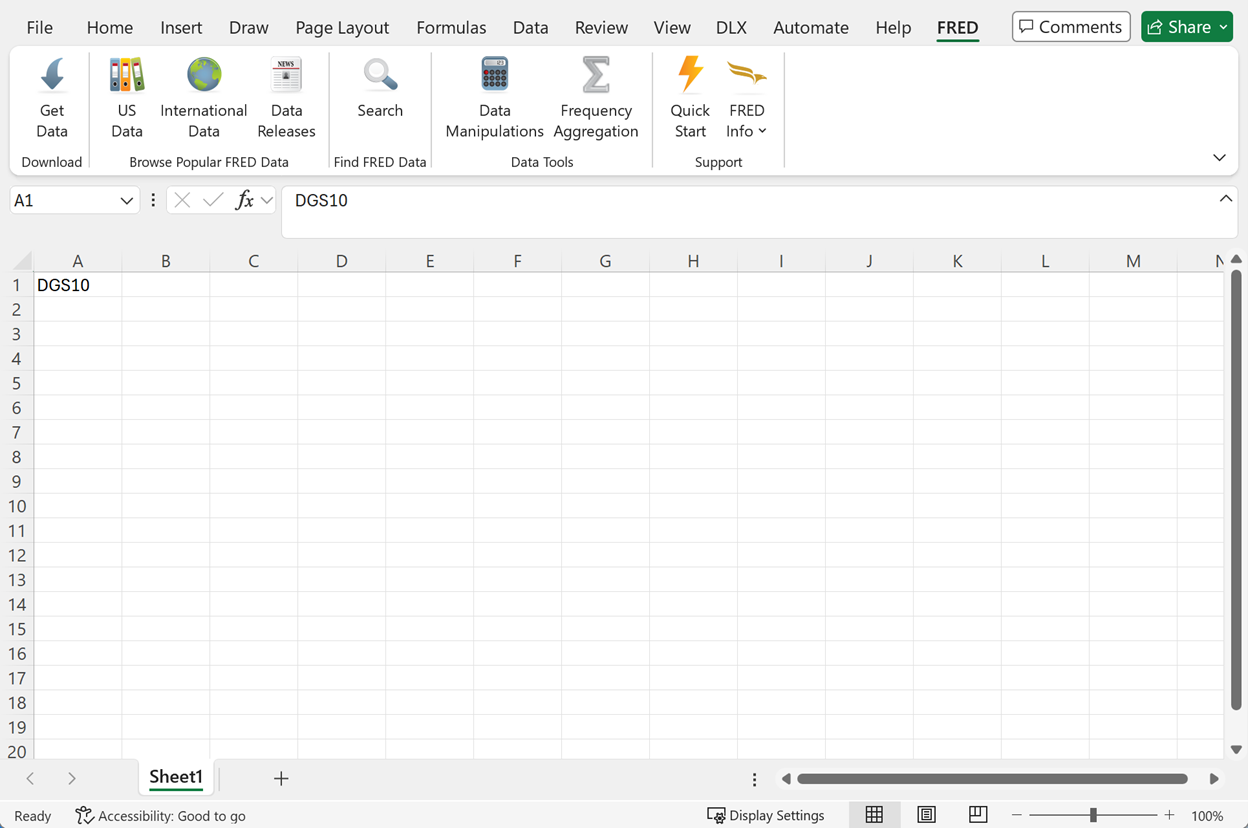Open Share button dropdown
The height and width of the screenshot is (828, 1248).
tap(1224, 27)
